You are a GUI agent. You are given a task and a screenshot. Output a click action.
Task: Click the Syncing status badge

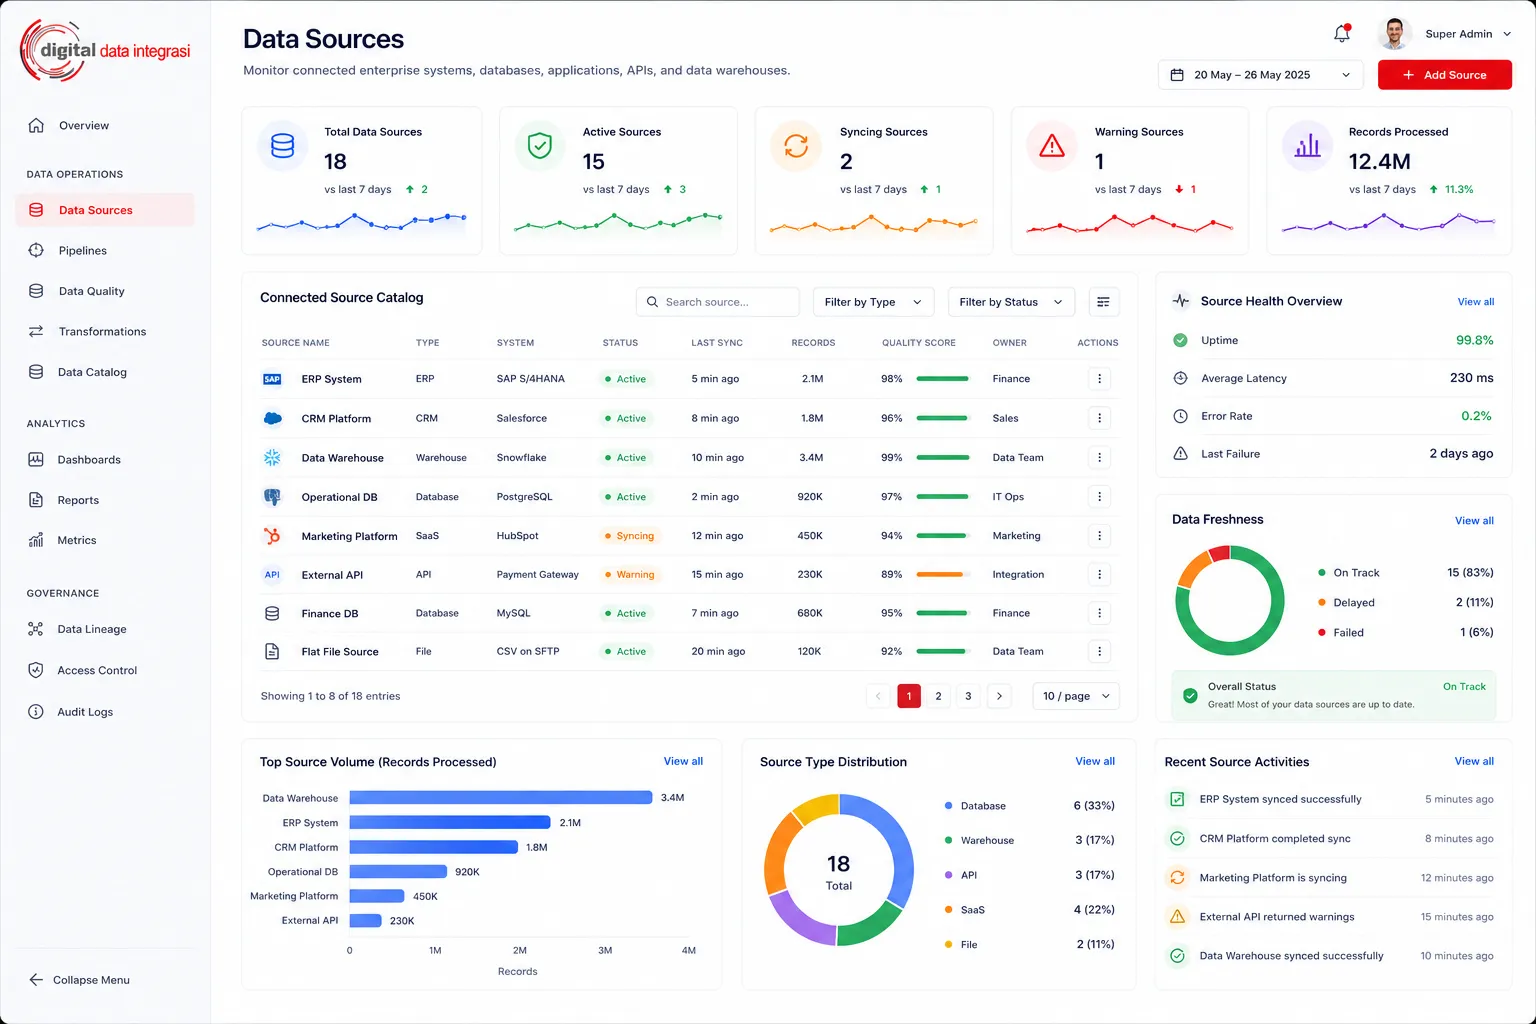[629, 536]
